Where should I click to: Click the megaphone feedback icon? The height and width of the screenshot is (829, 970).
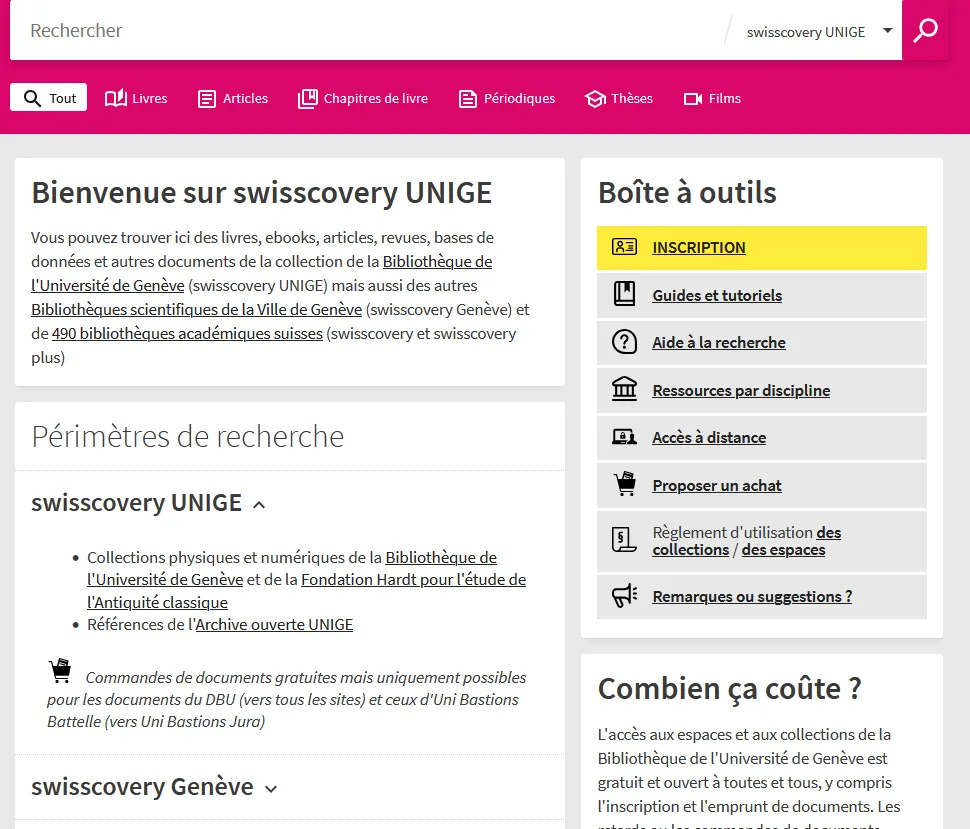point(624,595)
